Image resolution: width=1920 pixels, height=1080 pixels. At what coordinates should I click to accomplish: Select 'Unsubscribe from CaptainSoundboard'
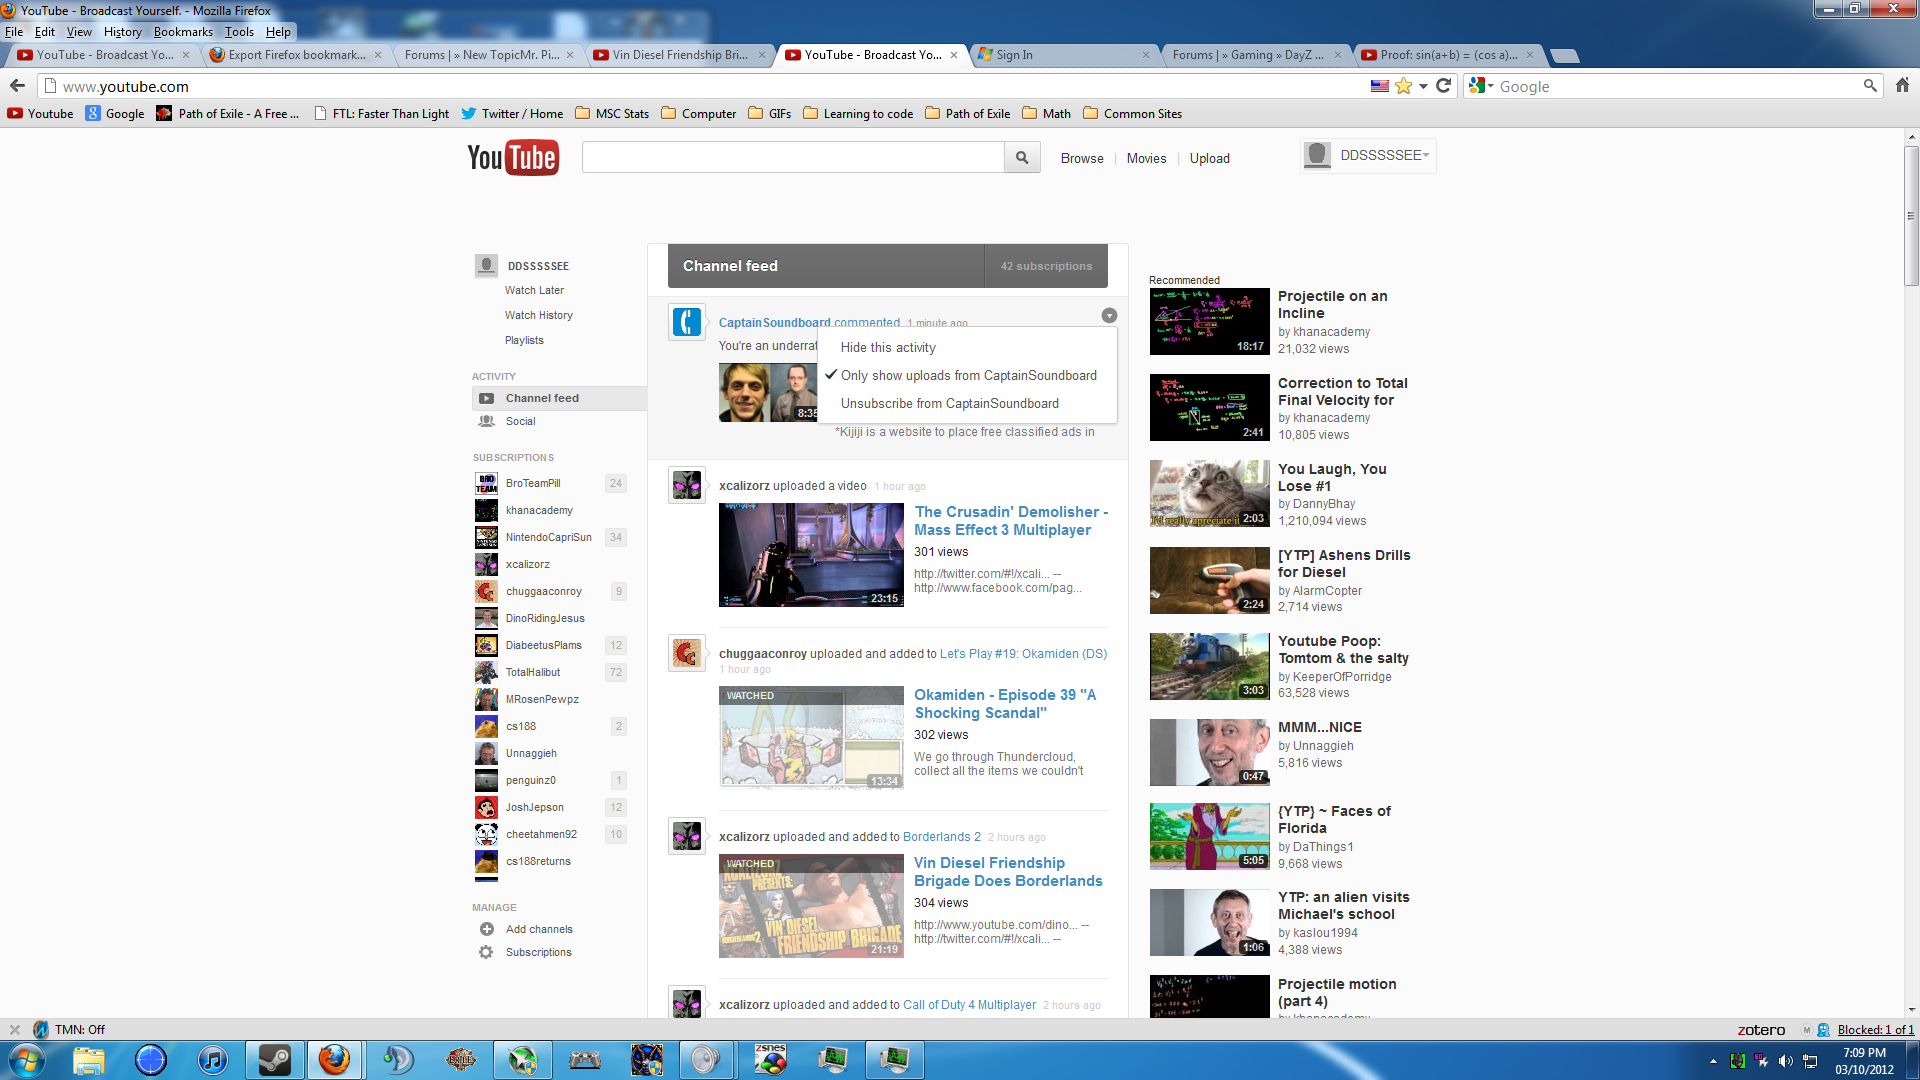pos(949,403)
